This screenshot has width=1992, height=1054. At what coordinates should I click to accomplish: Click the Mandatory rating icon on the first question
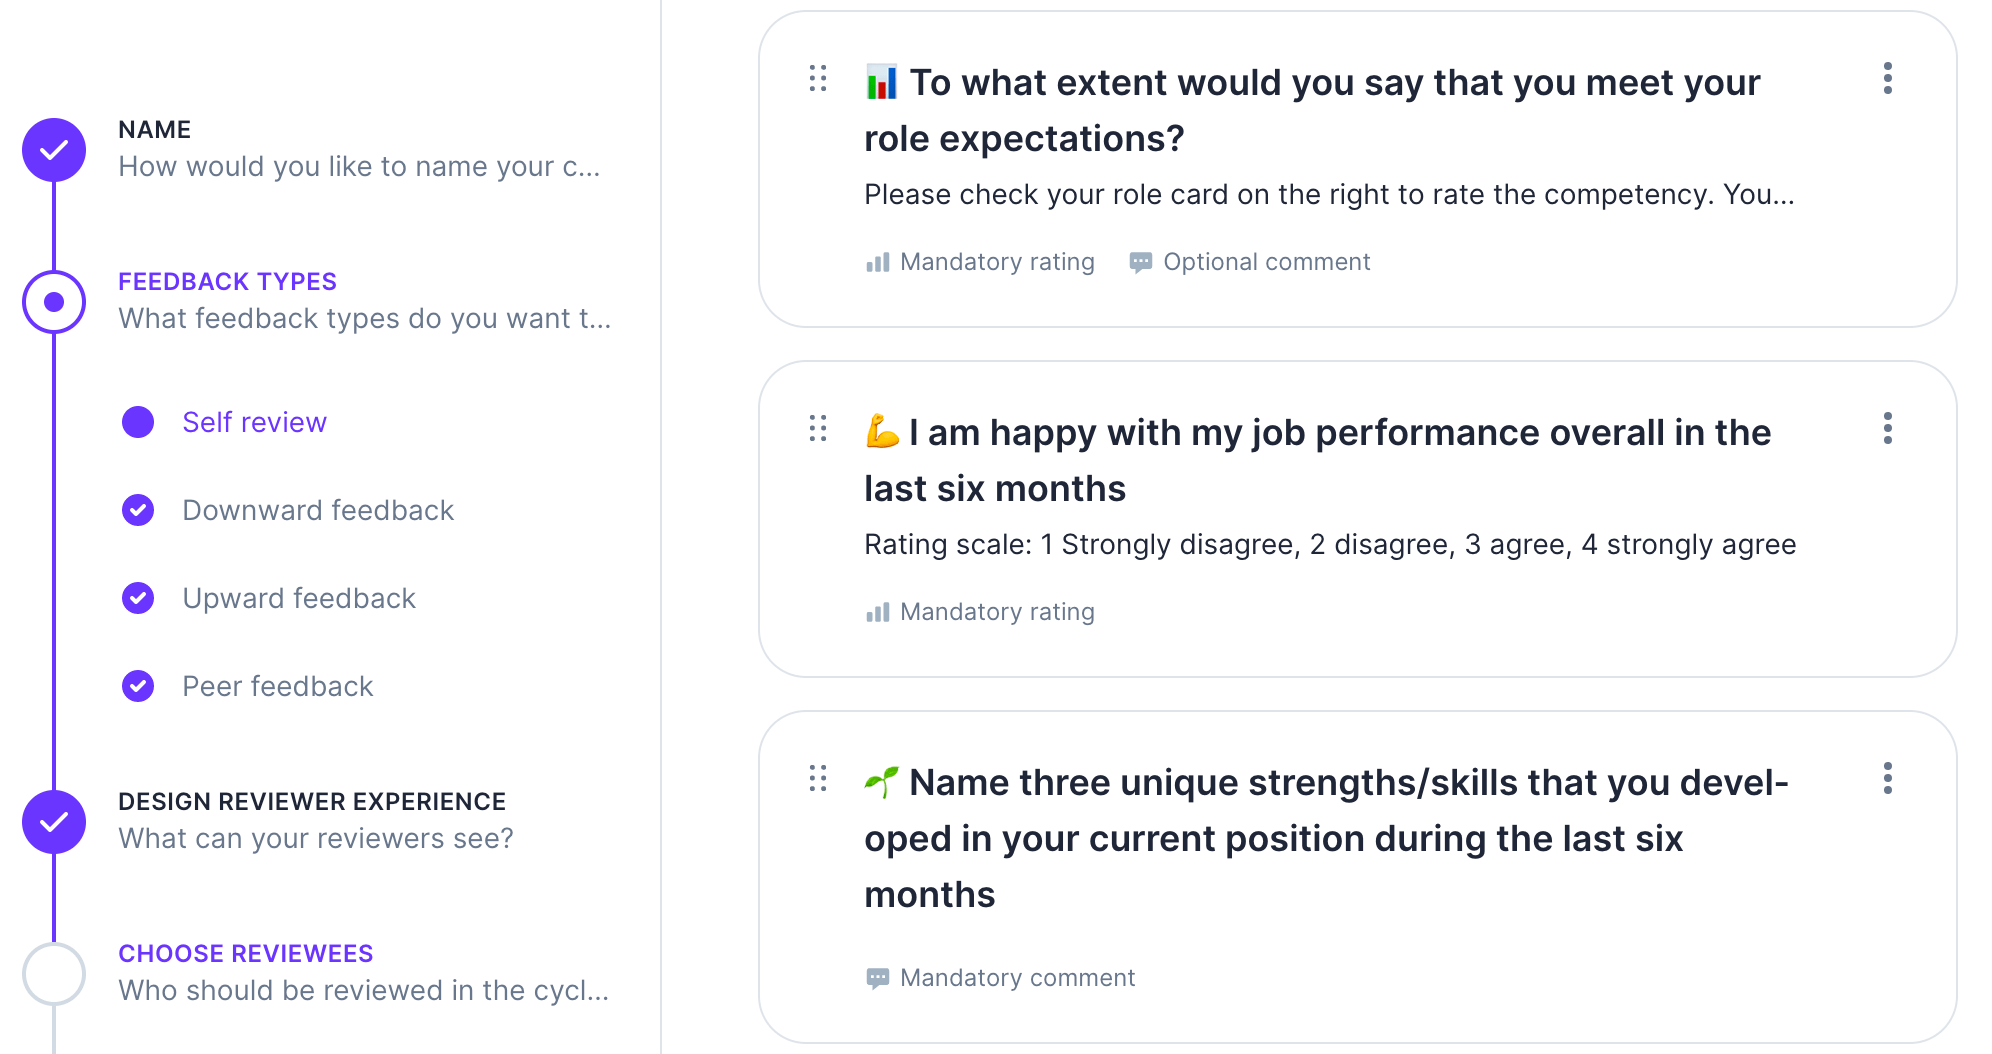(x=877, y=261)
